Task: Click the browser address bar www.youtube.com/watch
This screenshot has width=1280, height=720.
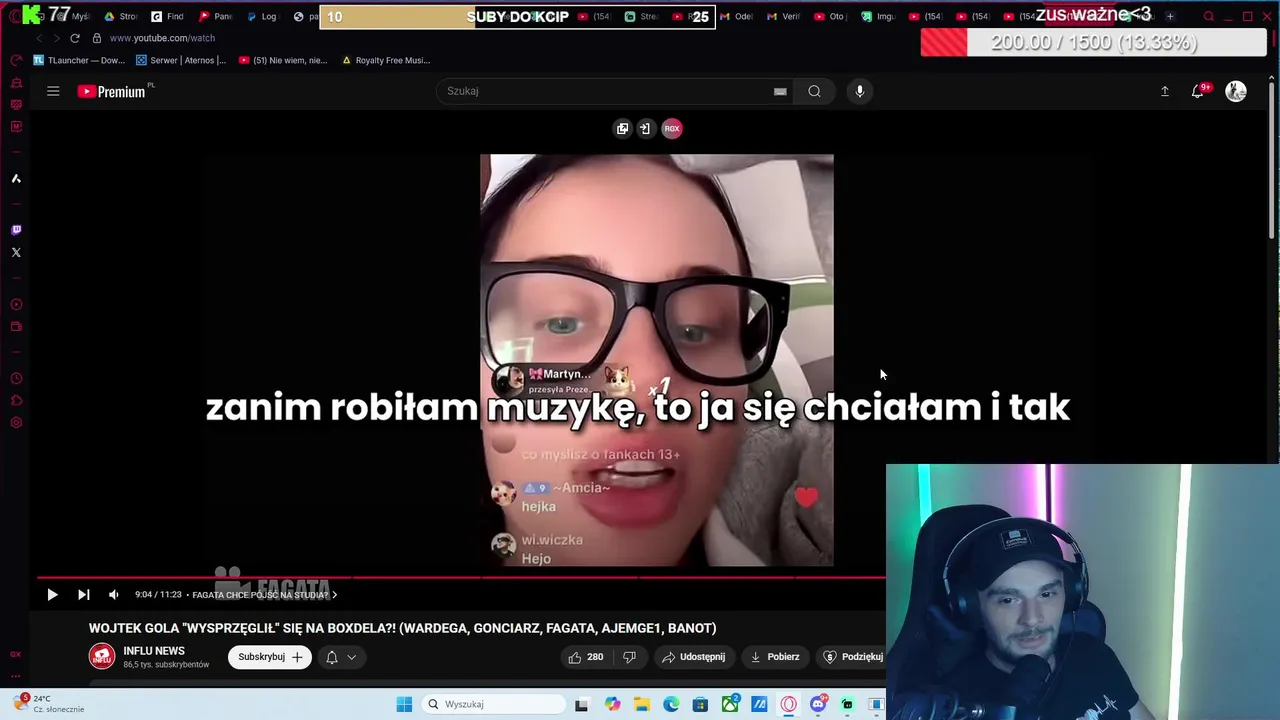Action: tap(162, 38)
